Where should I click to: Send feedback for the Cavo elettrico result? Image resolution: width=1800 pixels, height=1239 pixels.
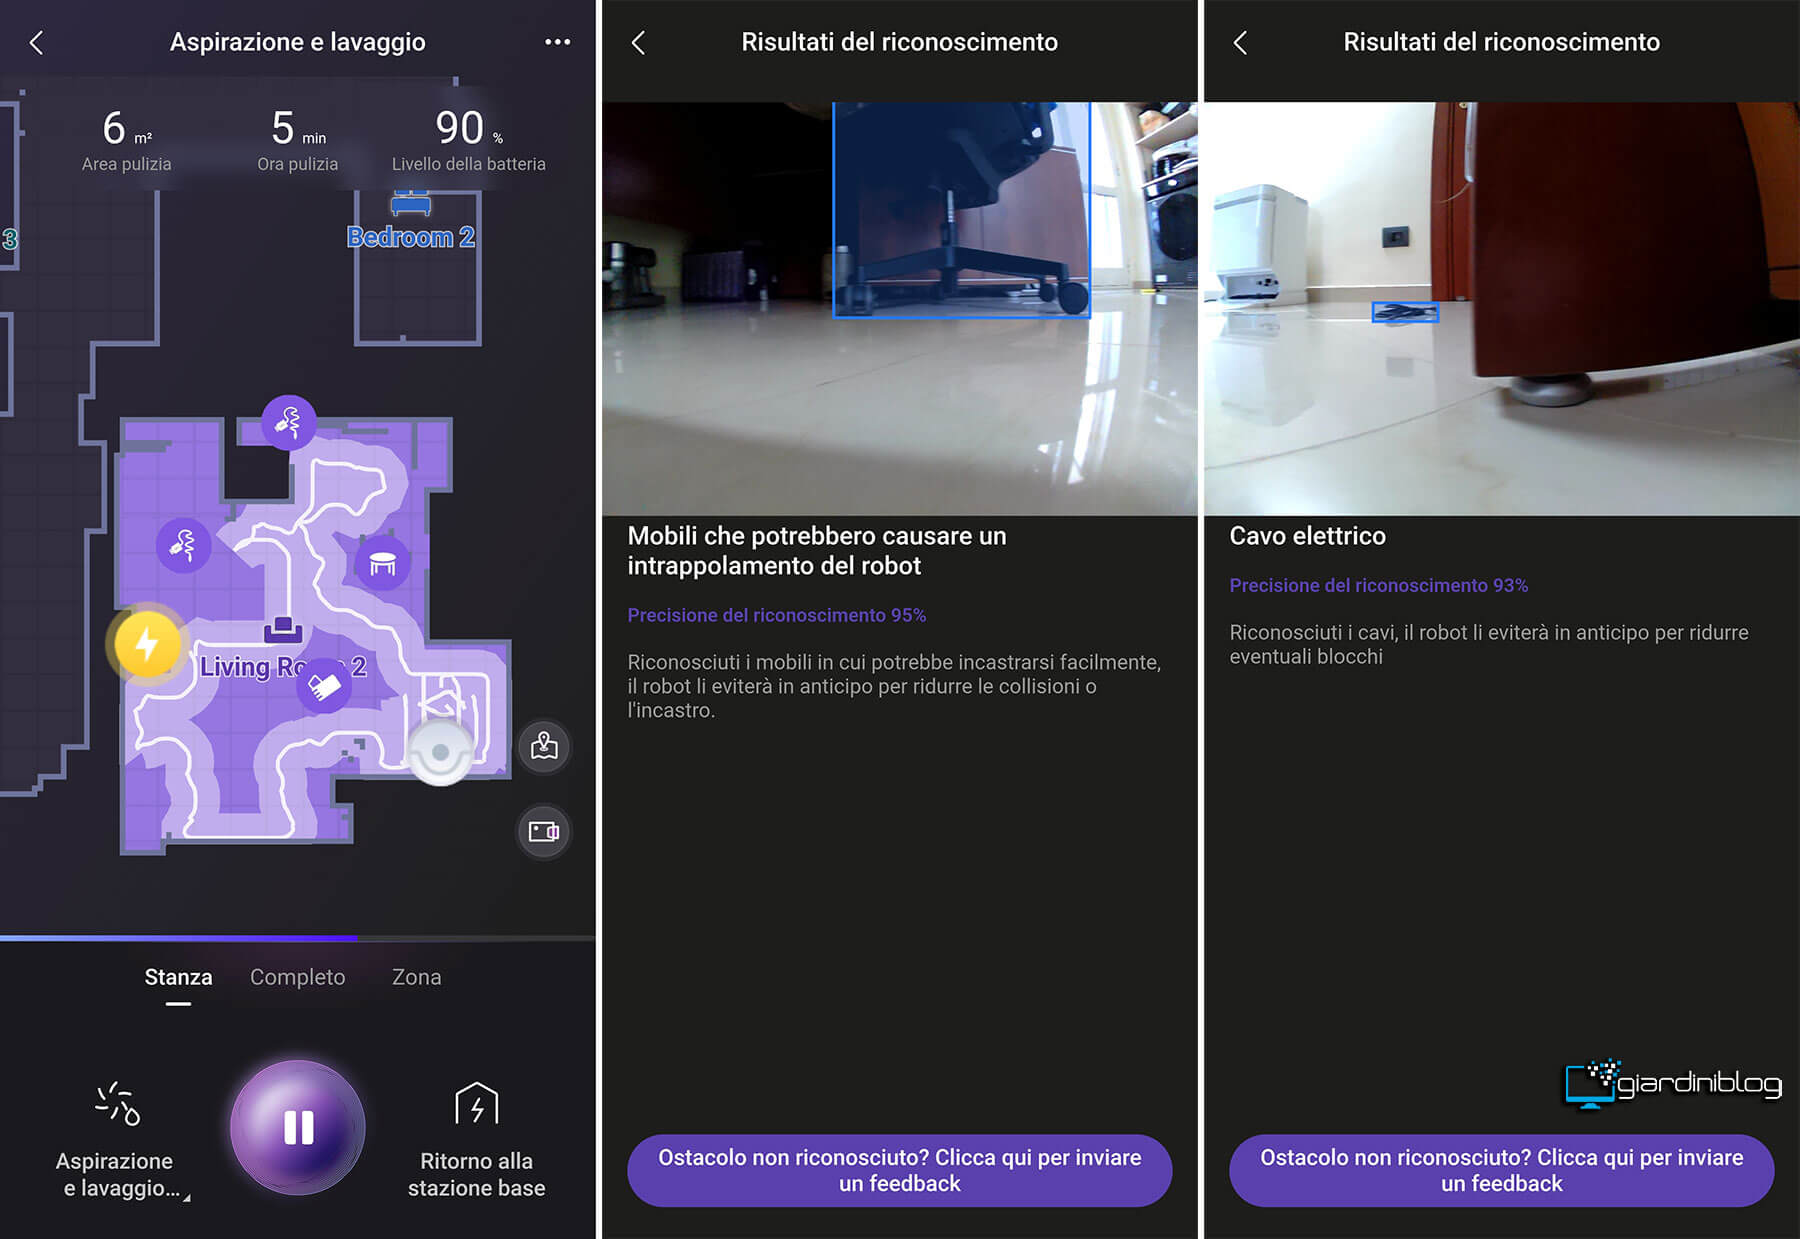1501,1170
